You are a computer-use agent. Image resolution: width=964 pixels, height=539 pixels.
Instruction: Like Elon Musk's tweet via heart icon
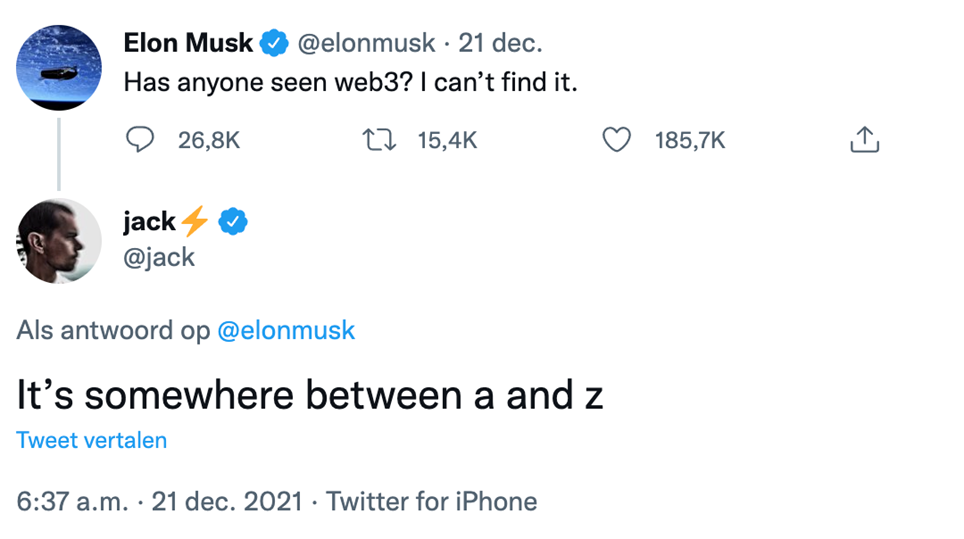pyautogui.click(x=617, y=141)
